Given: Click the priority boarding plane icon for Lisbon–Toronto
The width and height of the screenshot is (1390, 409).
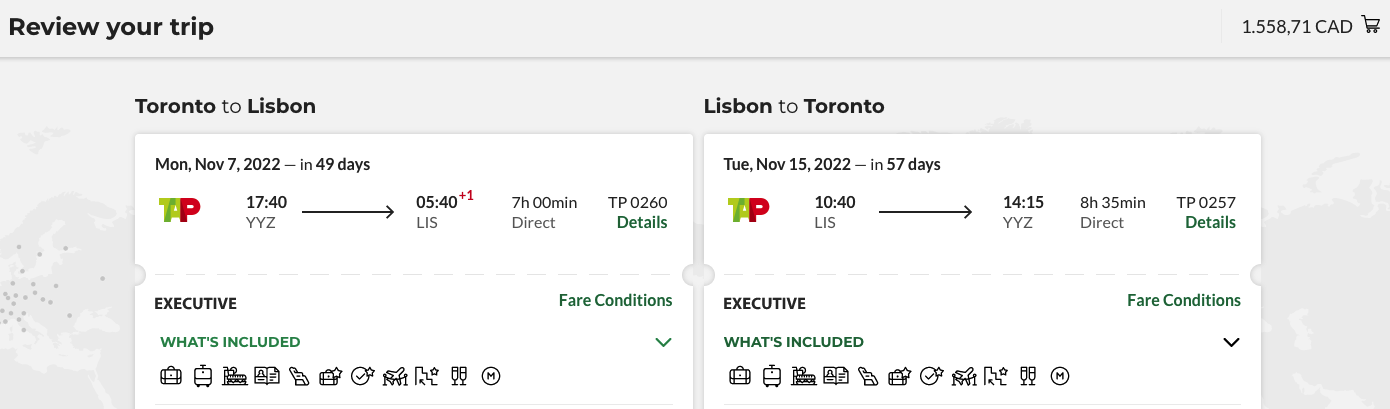Looking at the screenshot, I should coord(964,377).
